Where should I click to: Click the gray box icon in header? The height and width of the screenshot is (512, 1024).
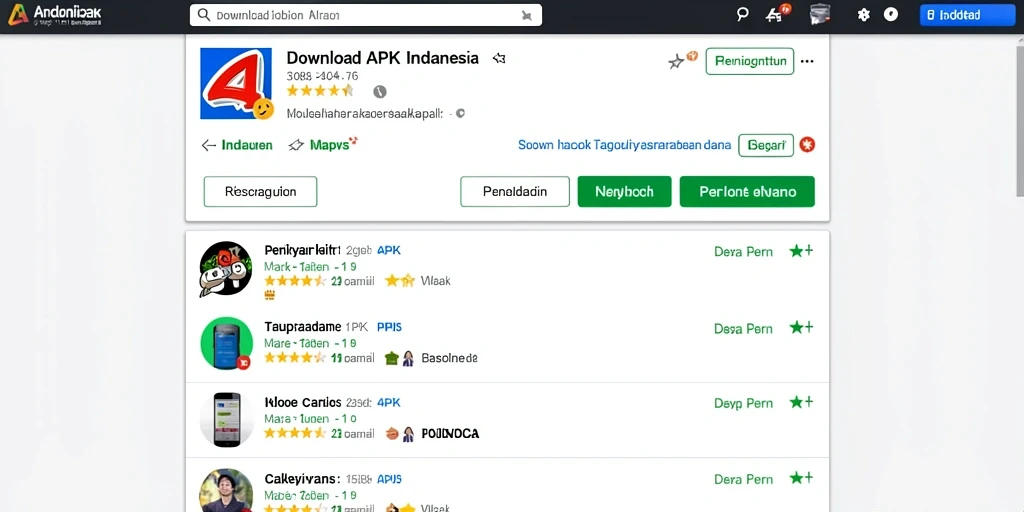(820, 14)
